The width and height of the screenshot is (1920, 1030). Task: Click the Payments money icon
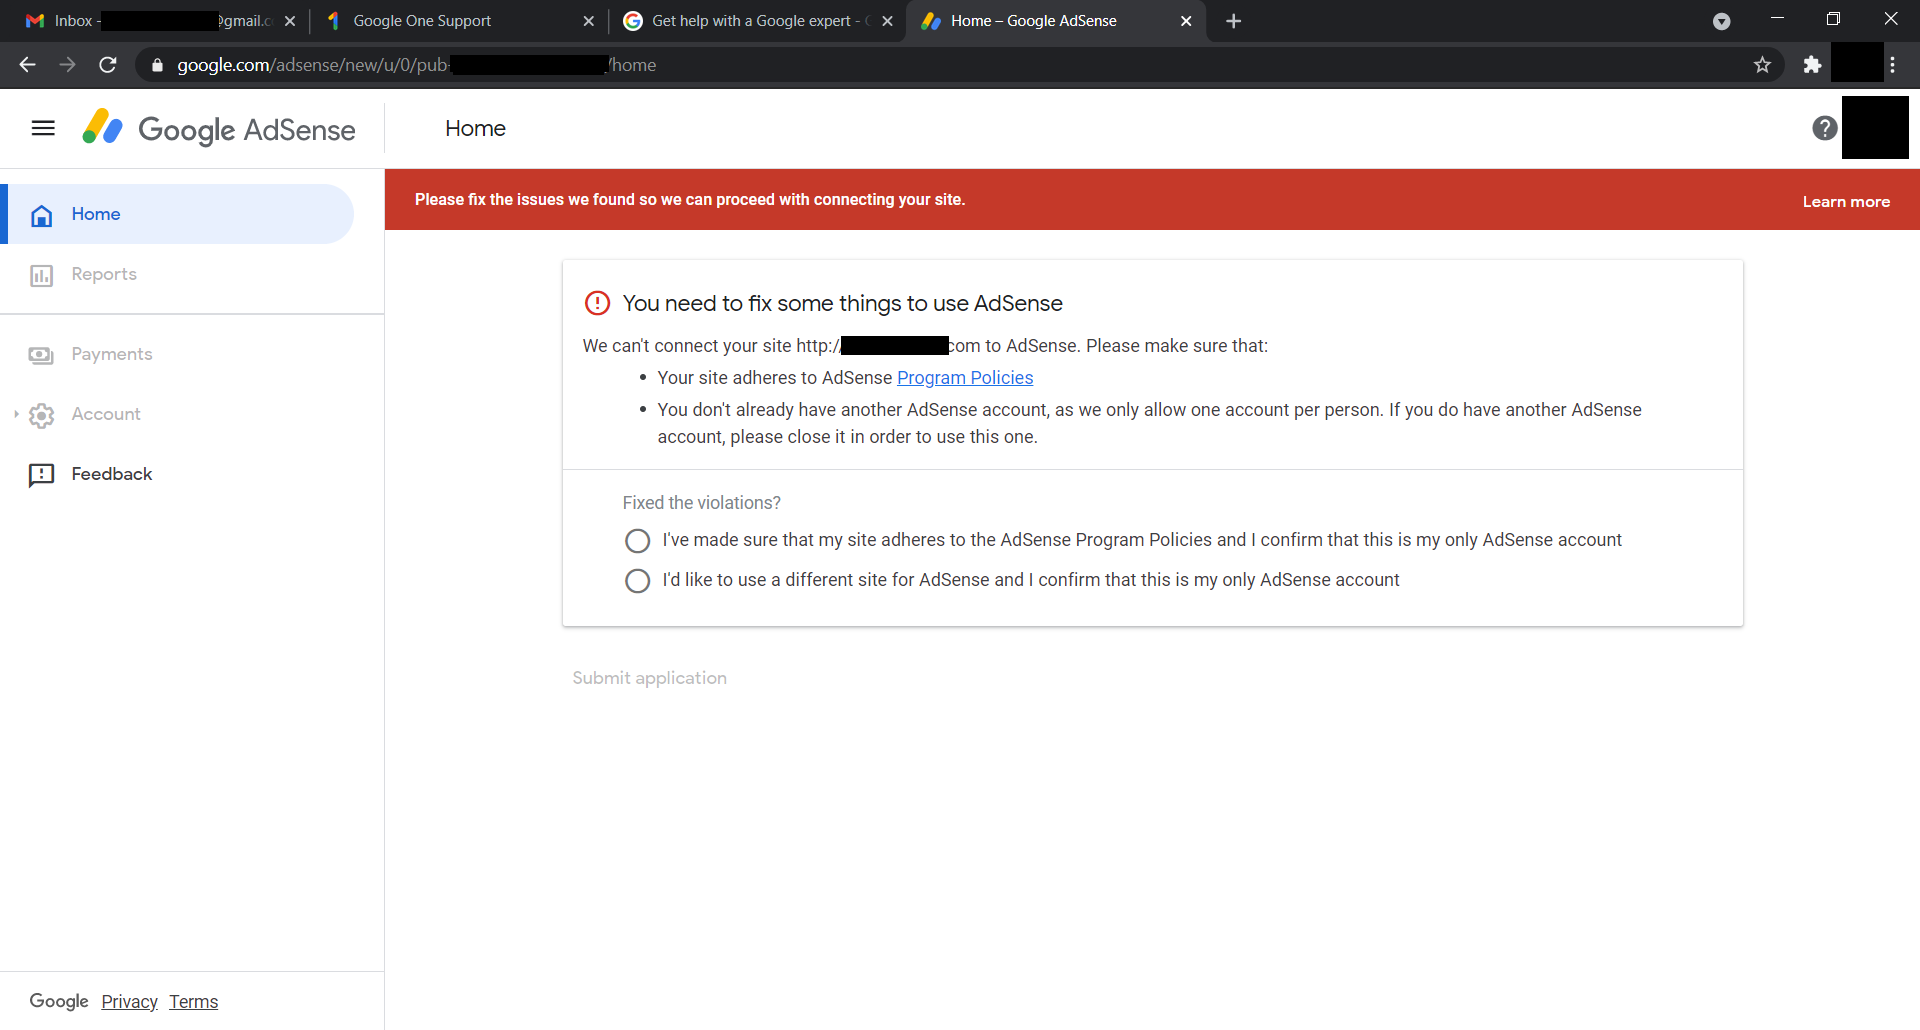[x=42, y=355]
